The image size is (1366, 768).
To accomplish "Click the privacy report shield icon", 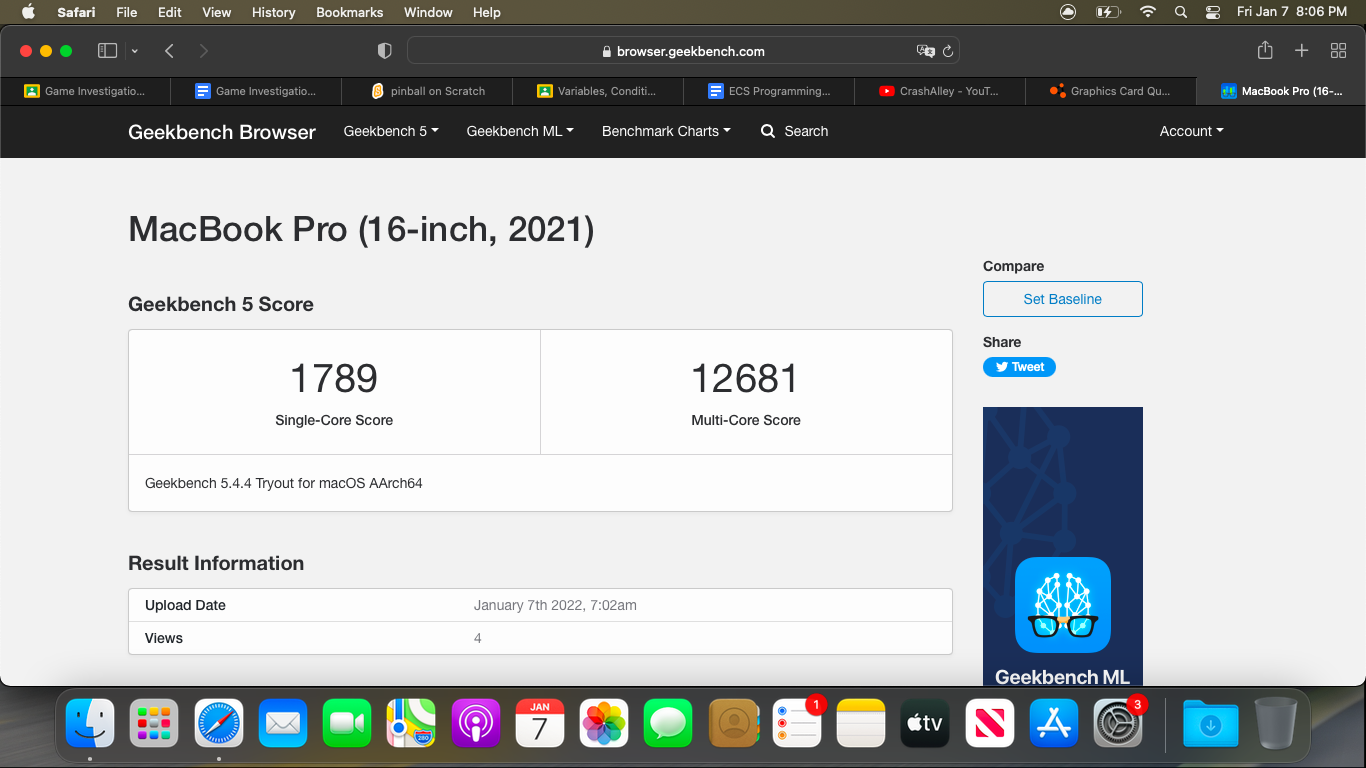I will (384, 51).
